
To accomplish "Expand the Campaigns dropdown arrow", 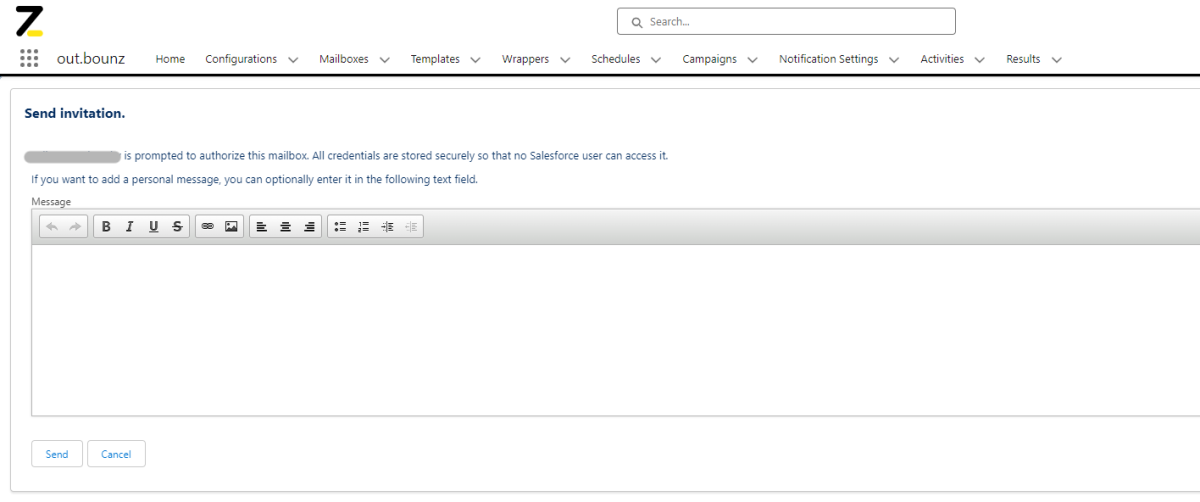I will tap(753, 60).
